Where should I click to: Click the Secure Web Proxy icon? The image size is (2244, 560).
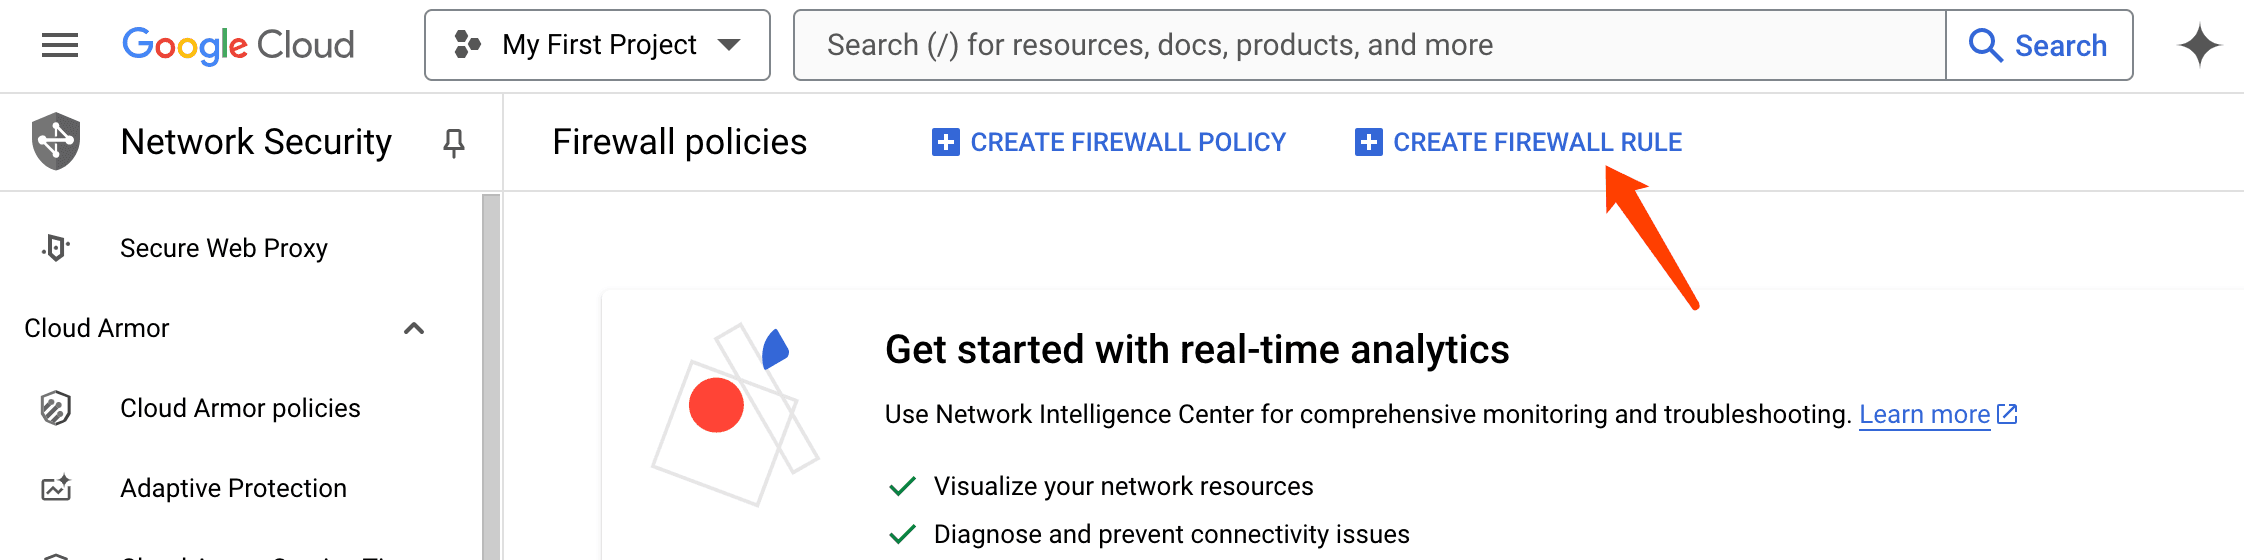pos(56,248)
